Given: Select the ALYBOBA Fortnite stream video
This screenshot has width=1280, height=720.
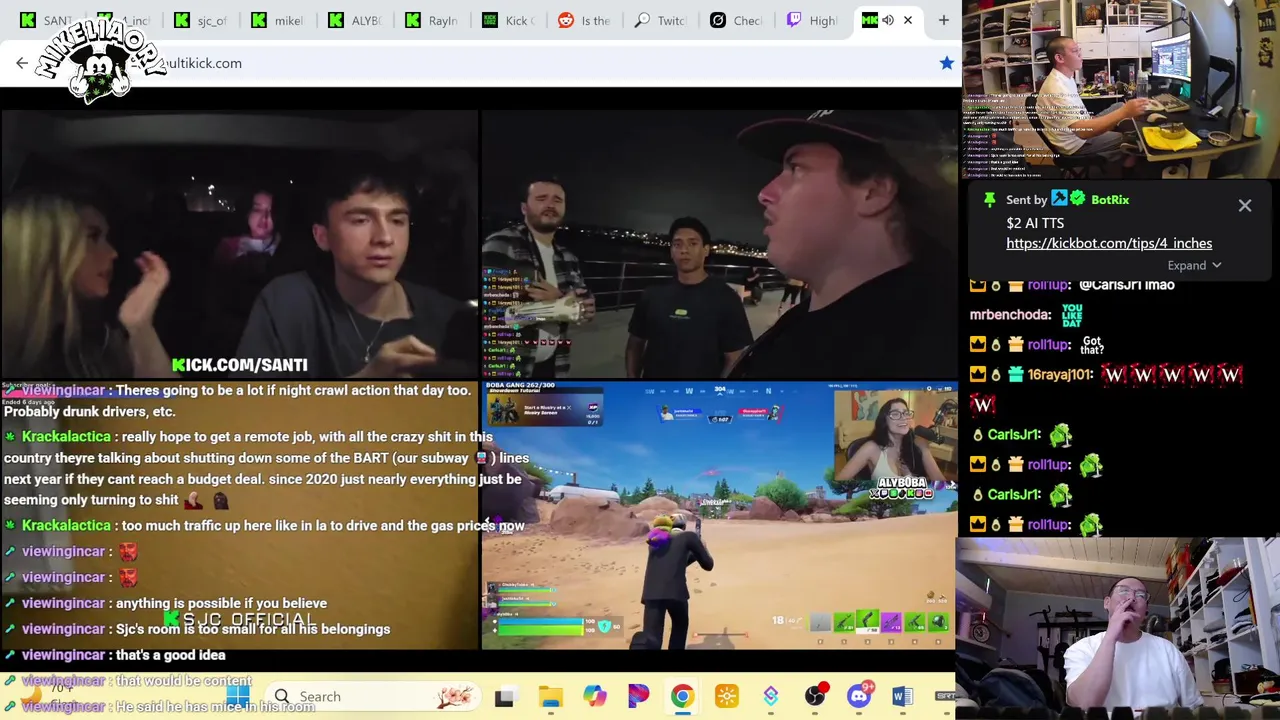Looking at the screenshot, I should click(720, 515).
